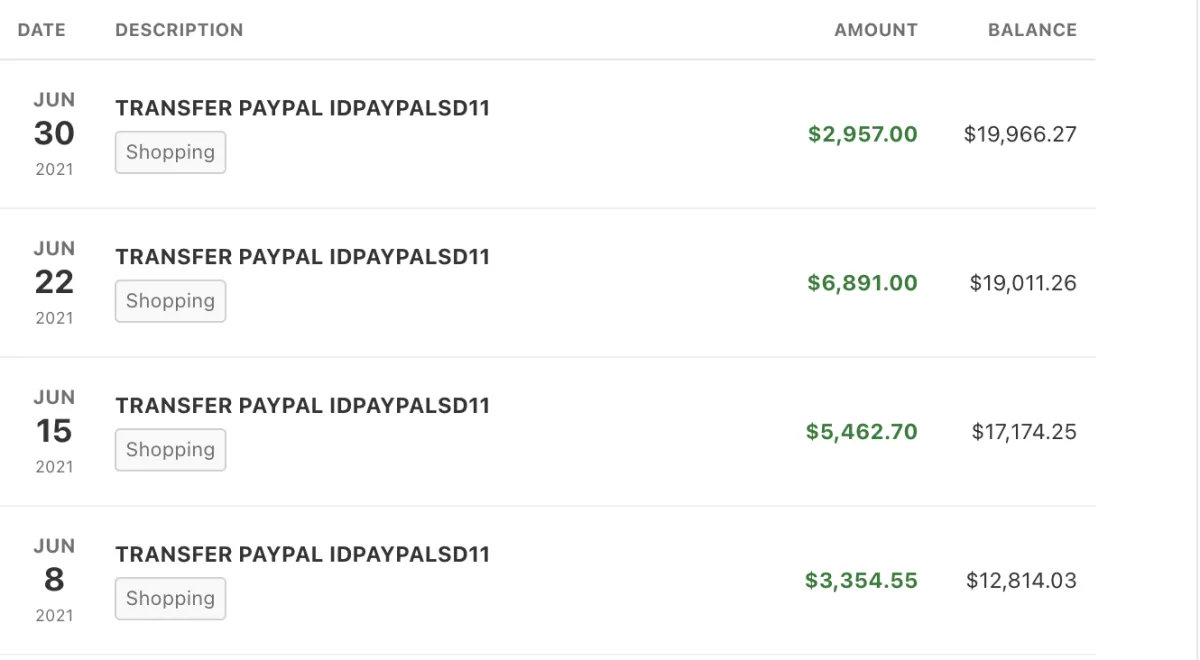Select the $3,354.55 amount
This screenshot has width=1200, height=660.
(861, 581)
